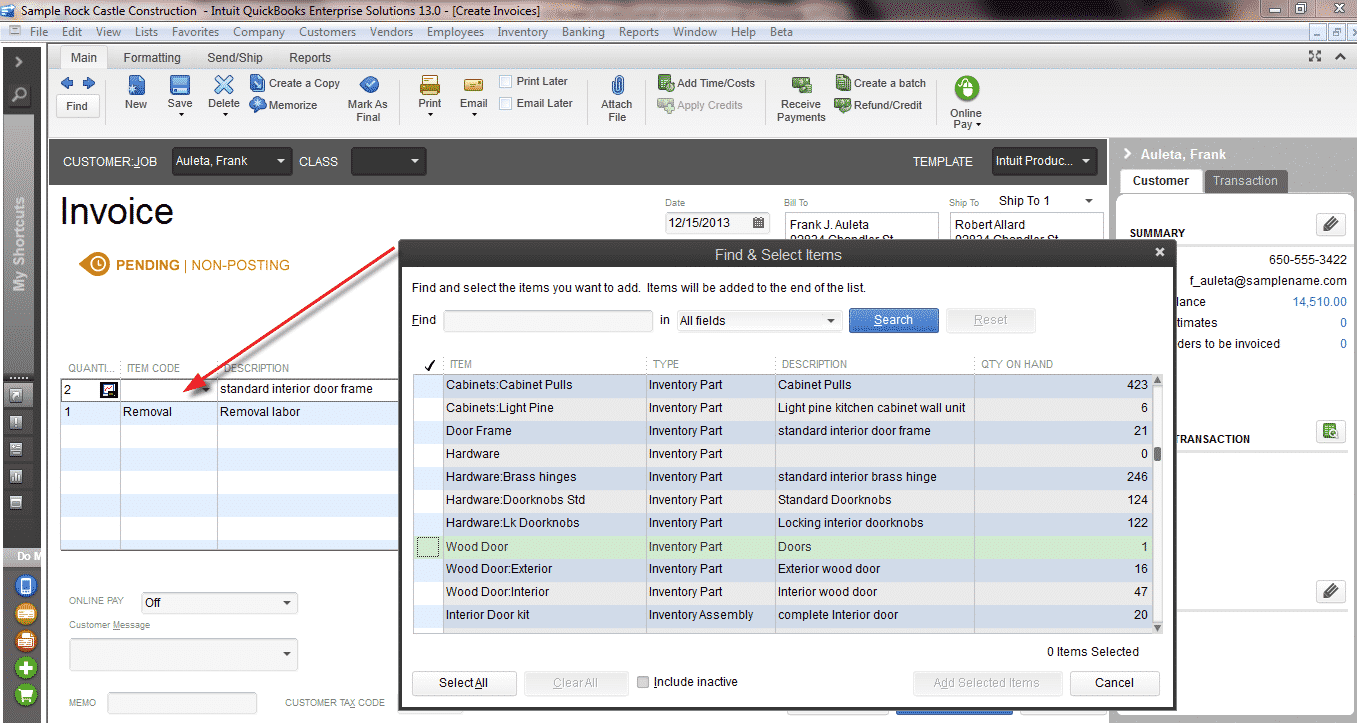
Task: Mark the invoice as final
Action: point(368,97)
